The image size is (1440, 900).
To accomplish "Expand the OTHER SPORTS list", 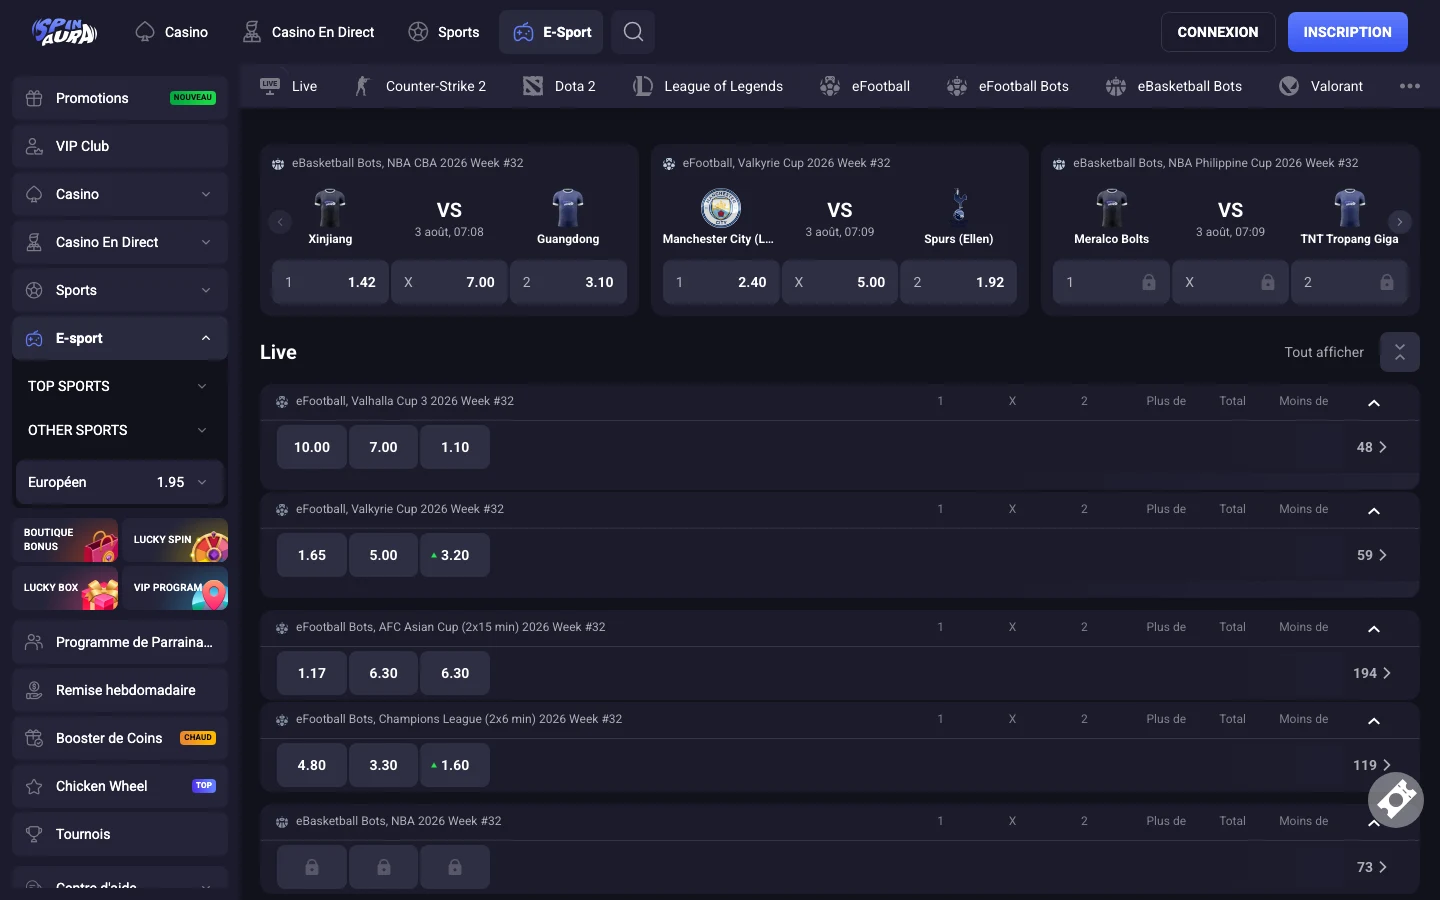I will click(x=120, y=430).
